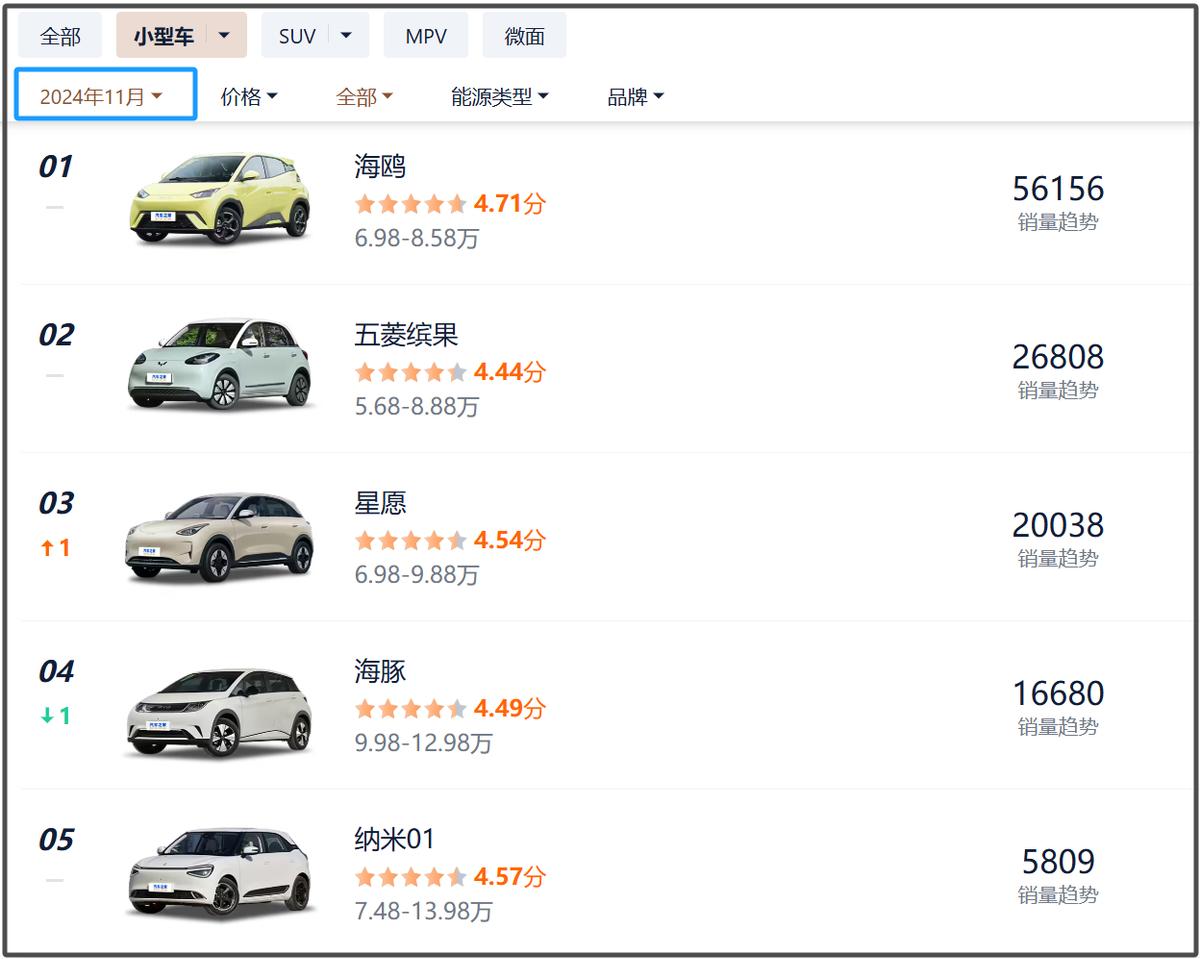Expand the SUV dropdown arrow

(x=347, y=36)
